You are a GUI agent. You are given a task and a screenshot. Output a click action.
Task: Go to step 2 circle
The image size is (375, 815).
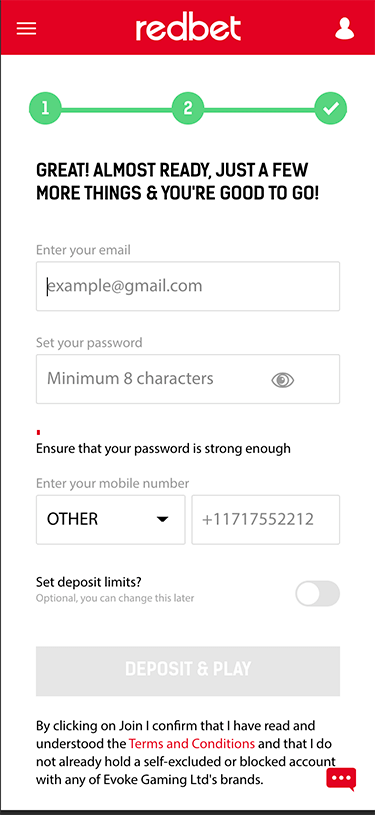(188, 108)
